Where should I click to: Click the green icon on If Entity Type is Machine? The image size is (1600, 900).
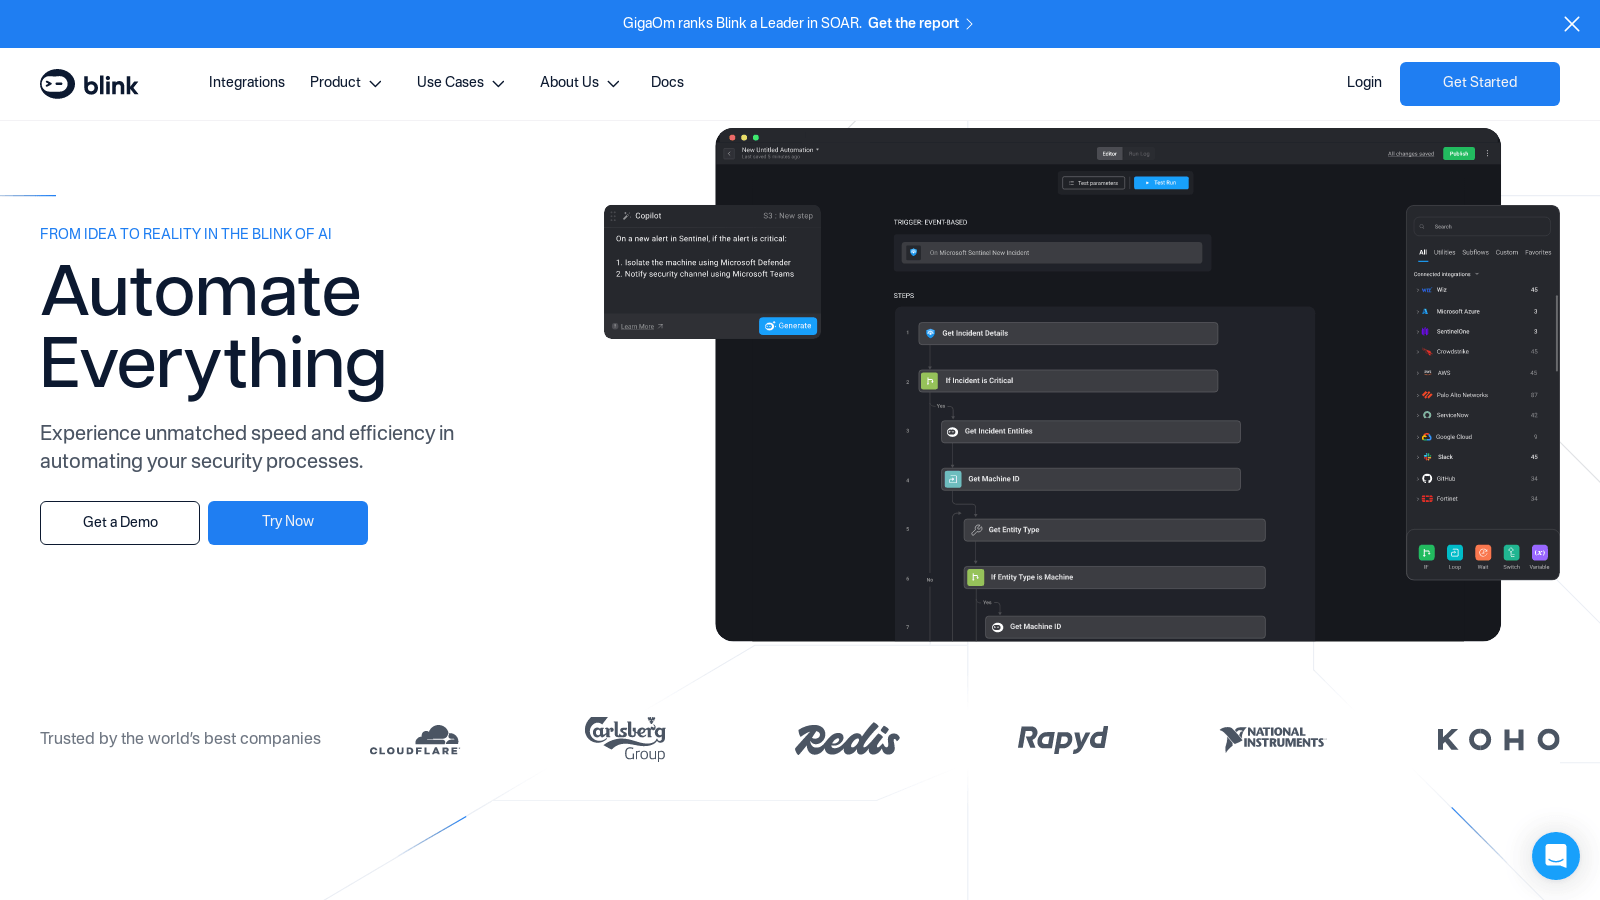(975, 578)
